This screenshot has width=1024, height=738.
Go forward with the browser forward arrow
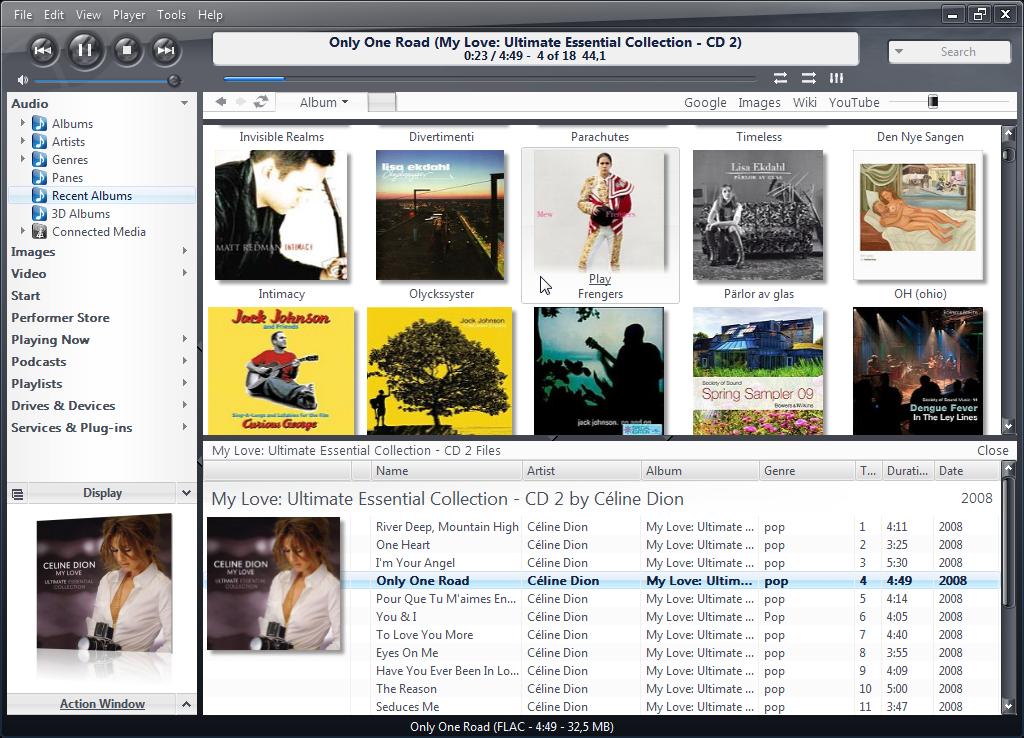point(241,102)
